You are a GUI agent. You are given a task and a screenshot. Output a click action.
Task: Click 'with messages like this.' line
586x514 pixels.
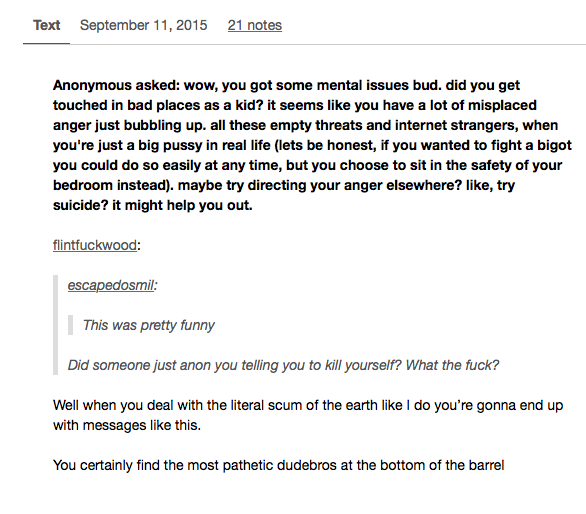point(127,425)
